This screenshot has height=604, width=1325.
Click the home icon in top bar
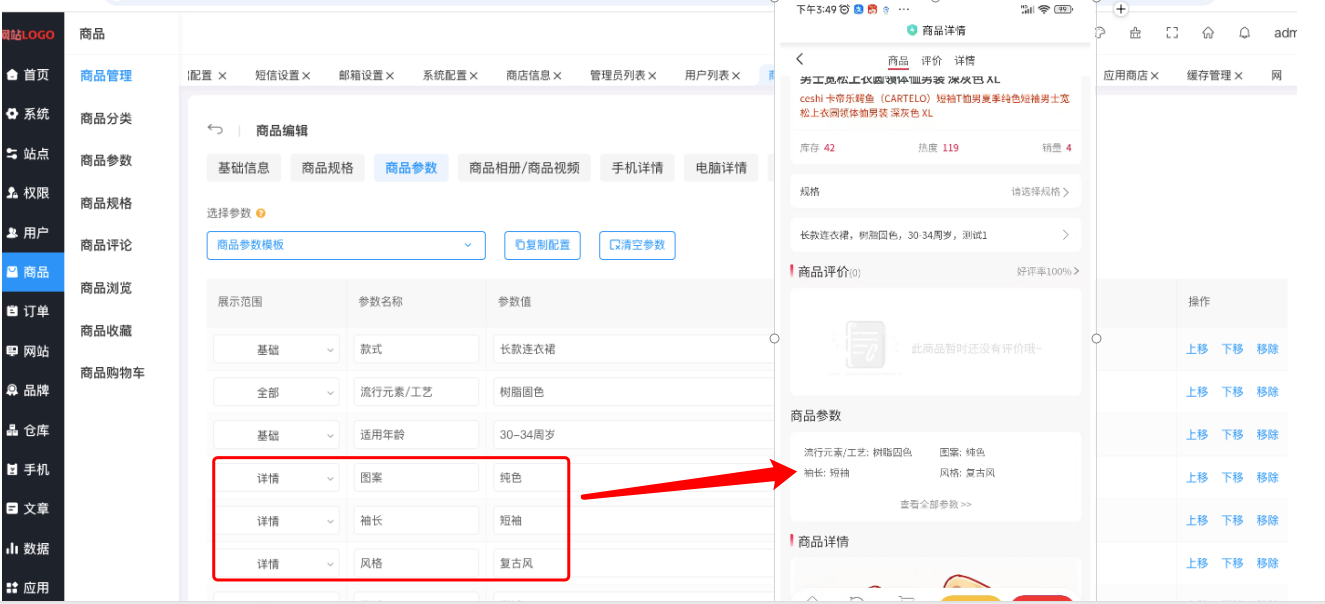[1208, 33]
